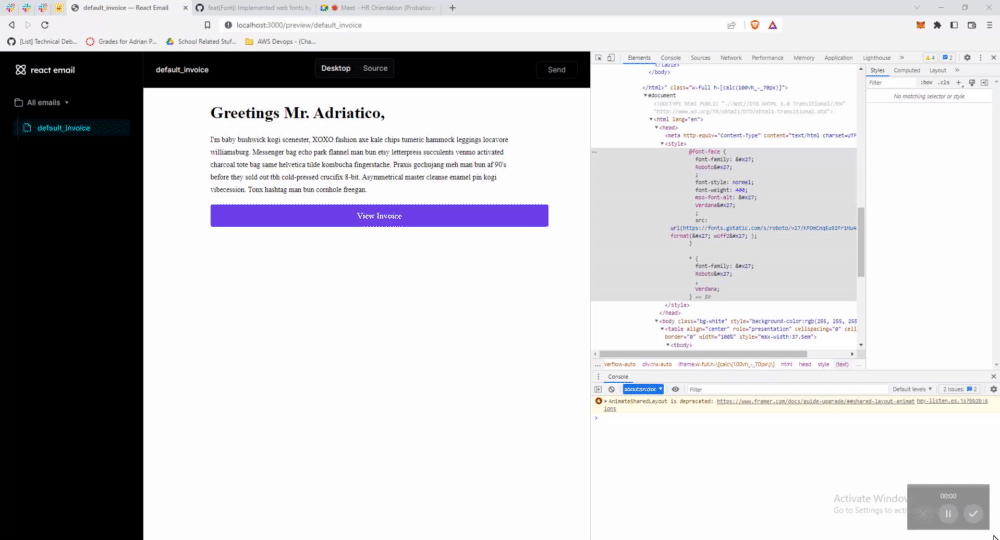
Task: Open the Lighthouse tab
Action: [x=876, y=57]
